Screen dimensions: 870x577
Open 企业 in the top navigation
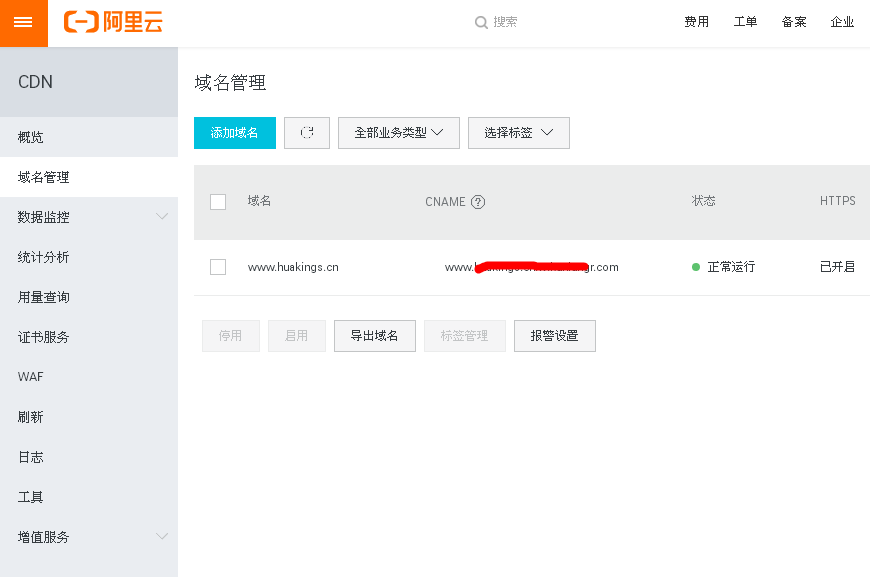[842, 22]
